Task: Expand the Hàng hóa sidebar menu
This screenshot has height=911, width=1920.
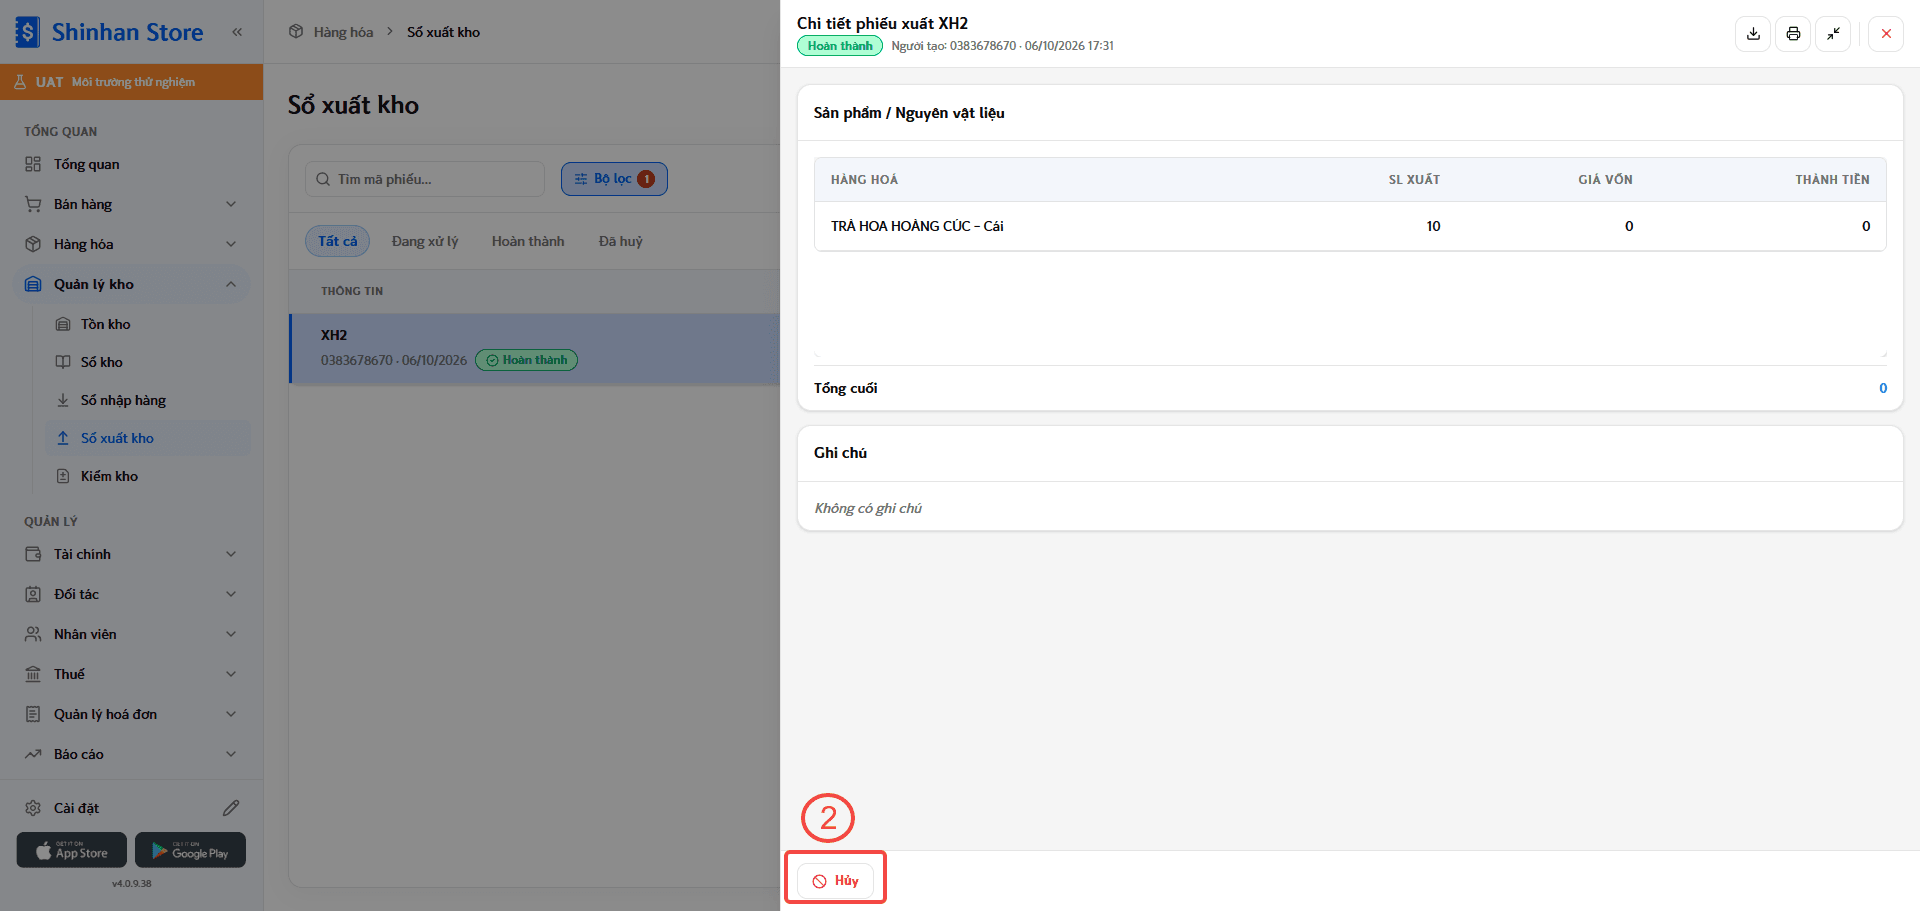Action: (132, 244)
